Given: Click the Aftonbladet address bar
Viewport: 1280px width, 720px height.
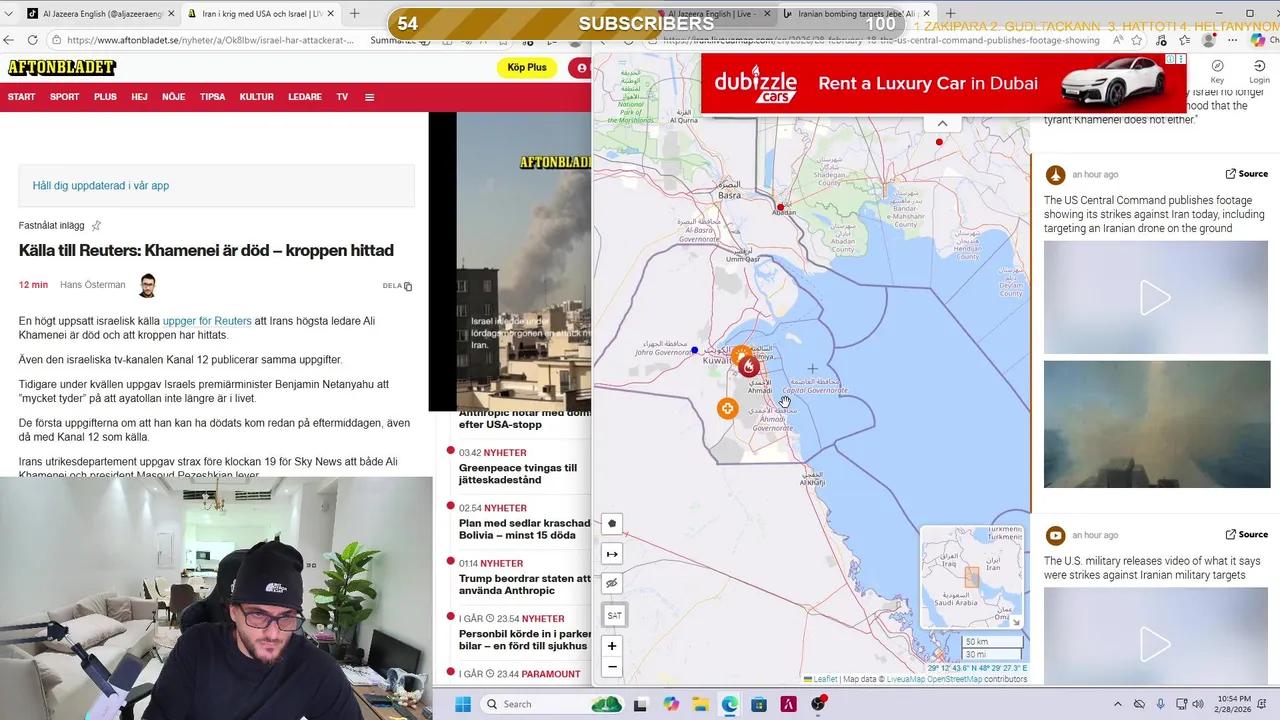Looking at the screenshot, I should pyautogui.click(x=212, y=40).
